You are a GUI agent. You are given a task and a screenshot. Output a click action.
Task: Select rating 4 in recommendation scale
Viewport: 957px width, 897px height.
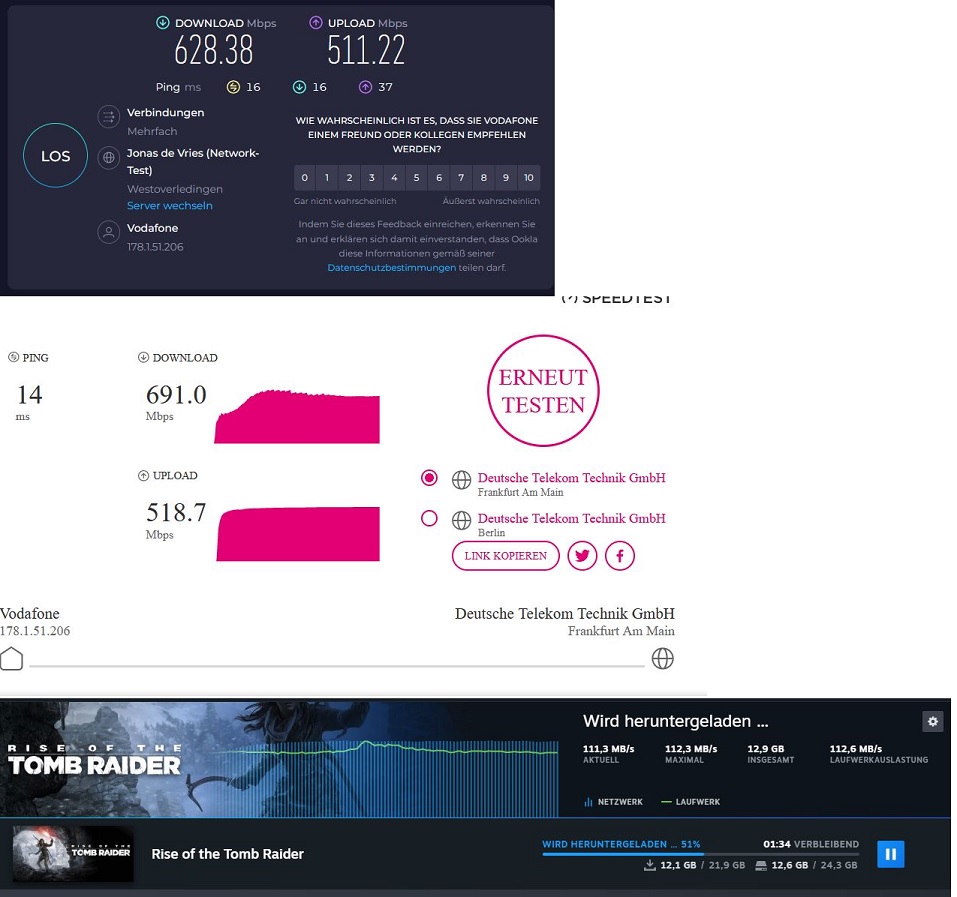tap(394, 178)
